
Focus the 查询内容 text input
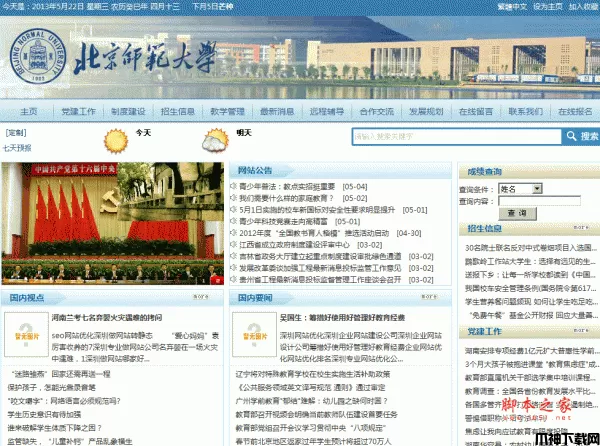pos(540,201)
